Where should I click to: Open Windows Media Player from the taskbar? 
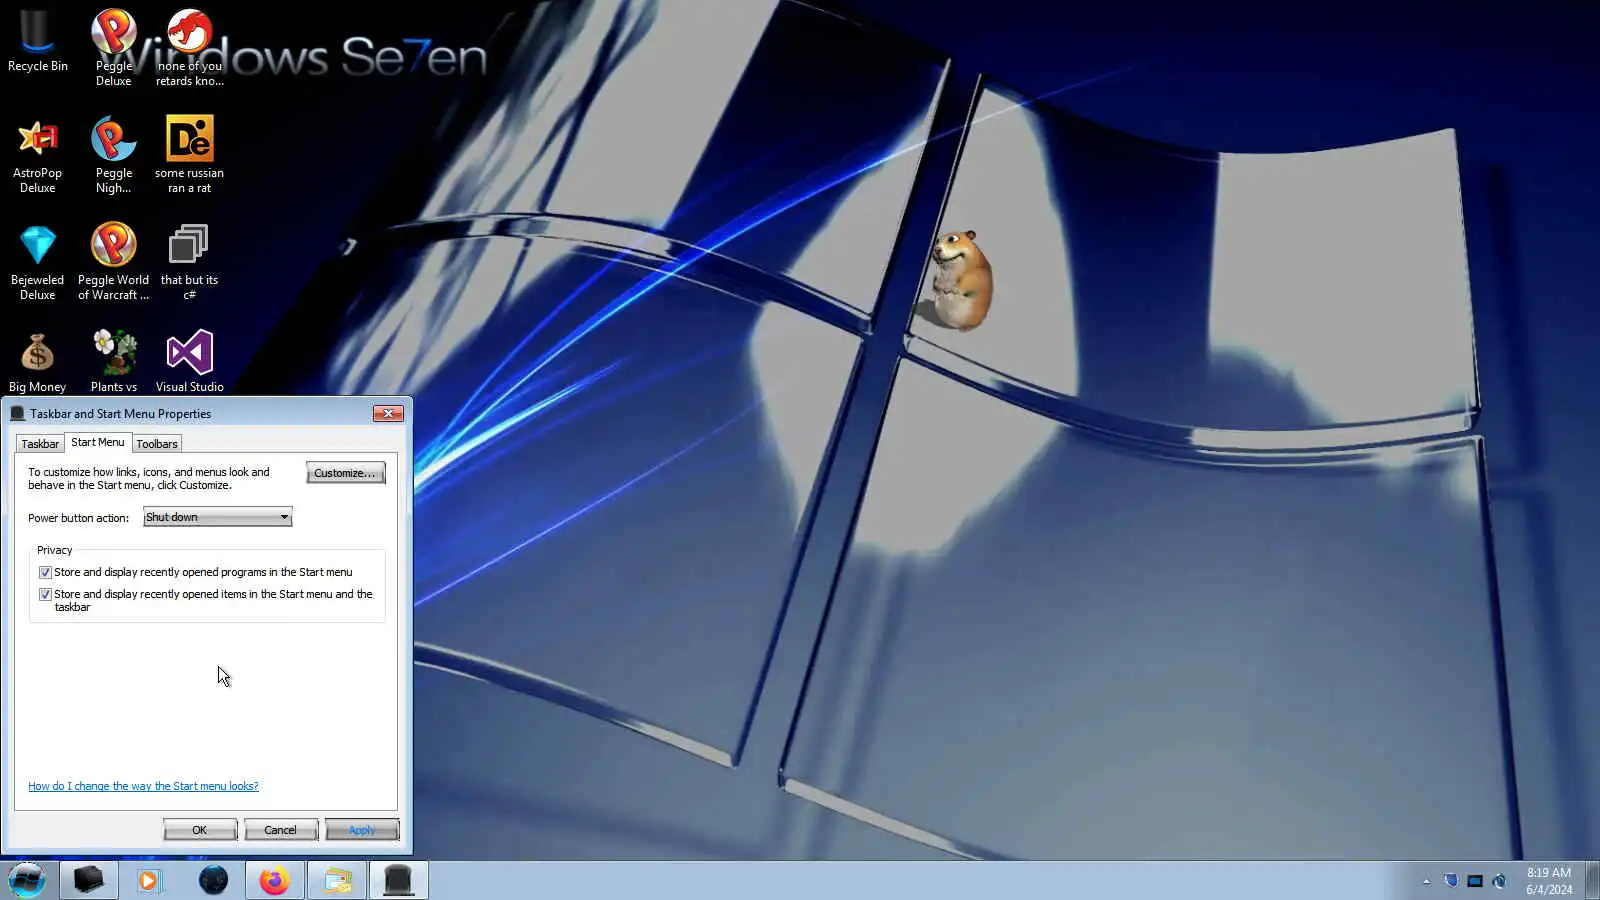point(150,880)
